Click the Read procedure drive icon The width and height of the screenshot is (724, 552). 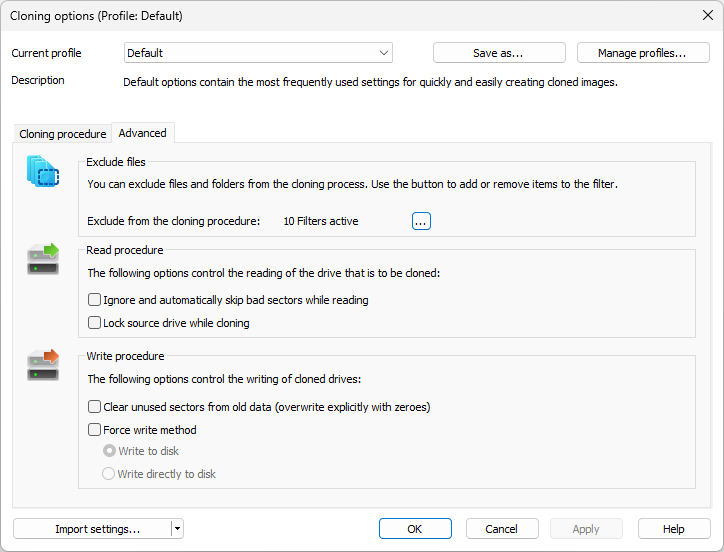point(43,260)
